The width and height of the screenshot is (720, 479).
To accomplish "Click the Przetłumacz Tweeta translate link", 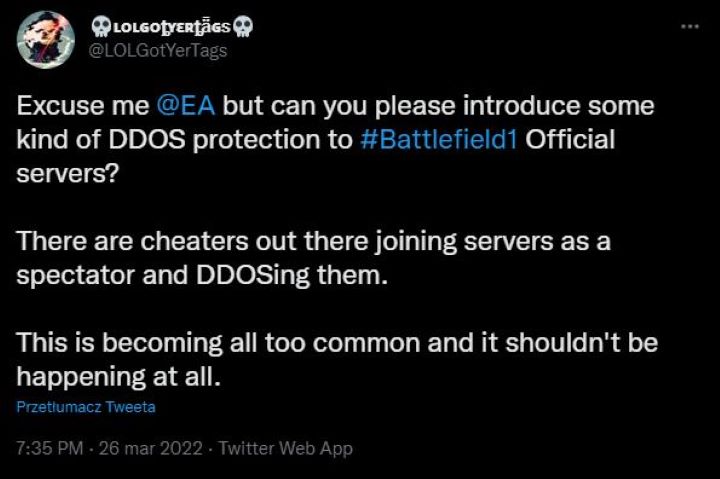I will tap(86, 407).
